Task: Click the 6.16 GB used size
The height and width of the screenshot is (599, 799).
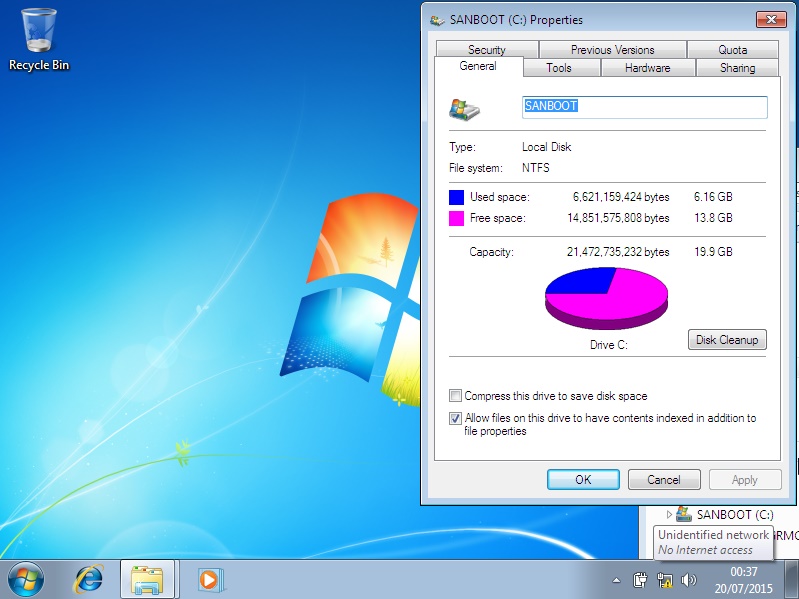Action: [x=713, y=197]
